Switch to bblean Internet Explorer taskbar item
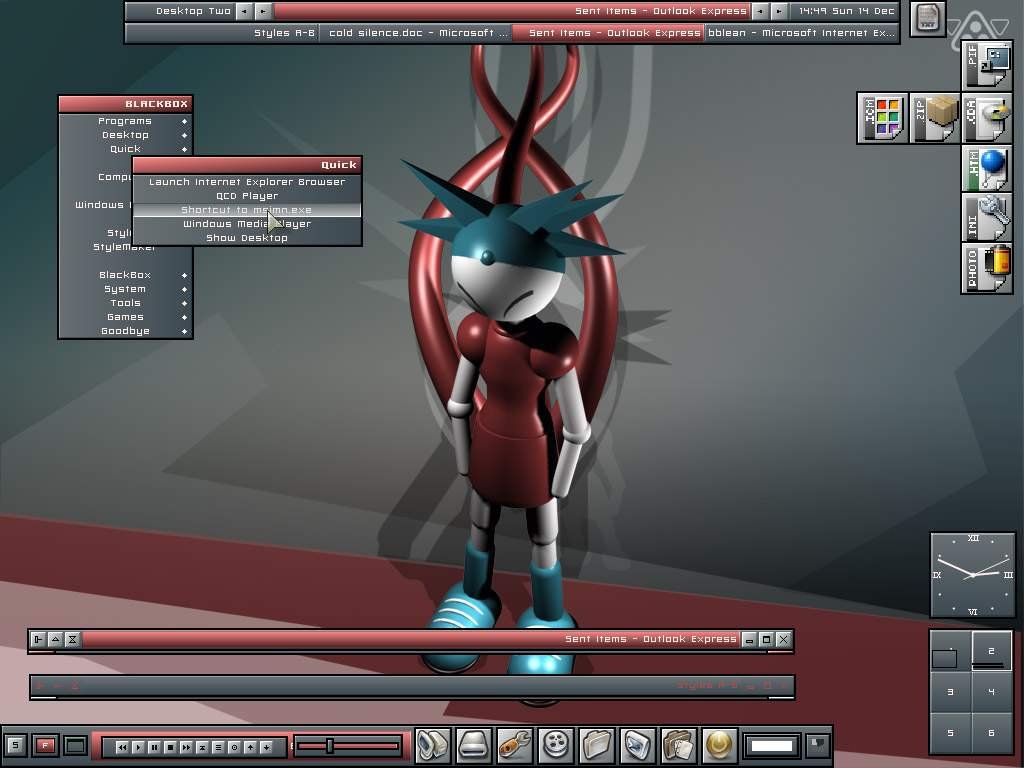 click(x=802, y=33)
